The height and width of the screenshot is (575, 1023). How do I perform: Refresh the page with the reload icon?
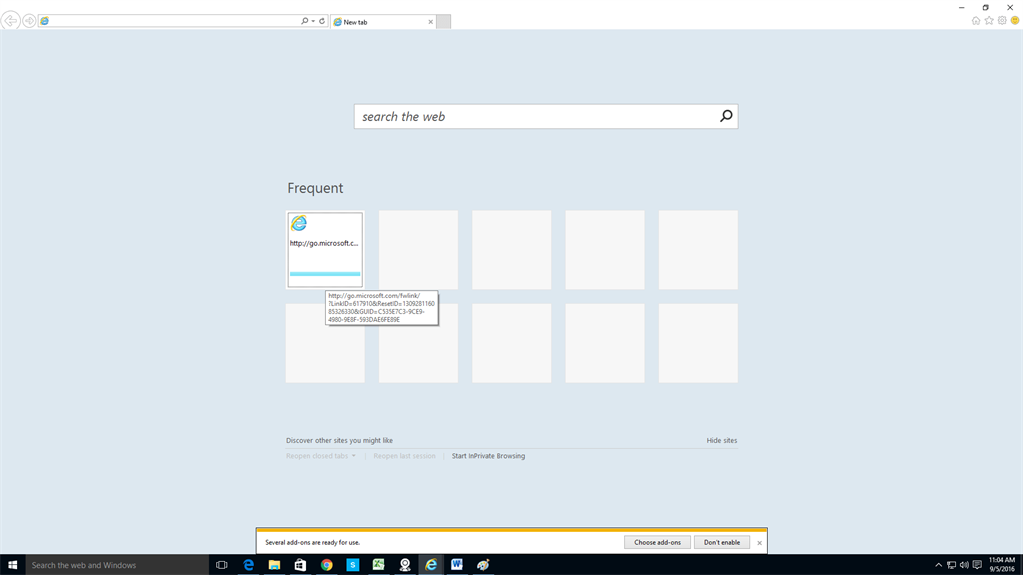point(322,21)
